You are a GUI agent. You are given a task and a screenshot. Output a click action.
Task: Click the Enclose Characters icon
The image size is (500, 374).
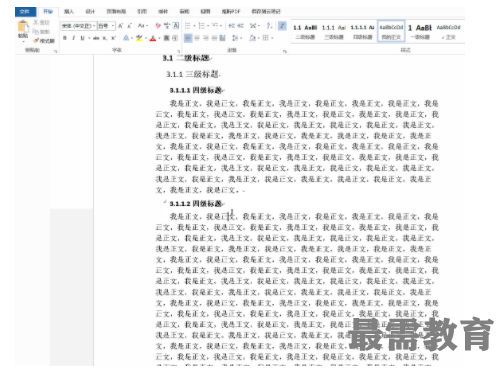pyautogui.click(x=175, y=38)
